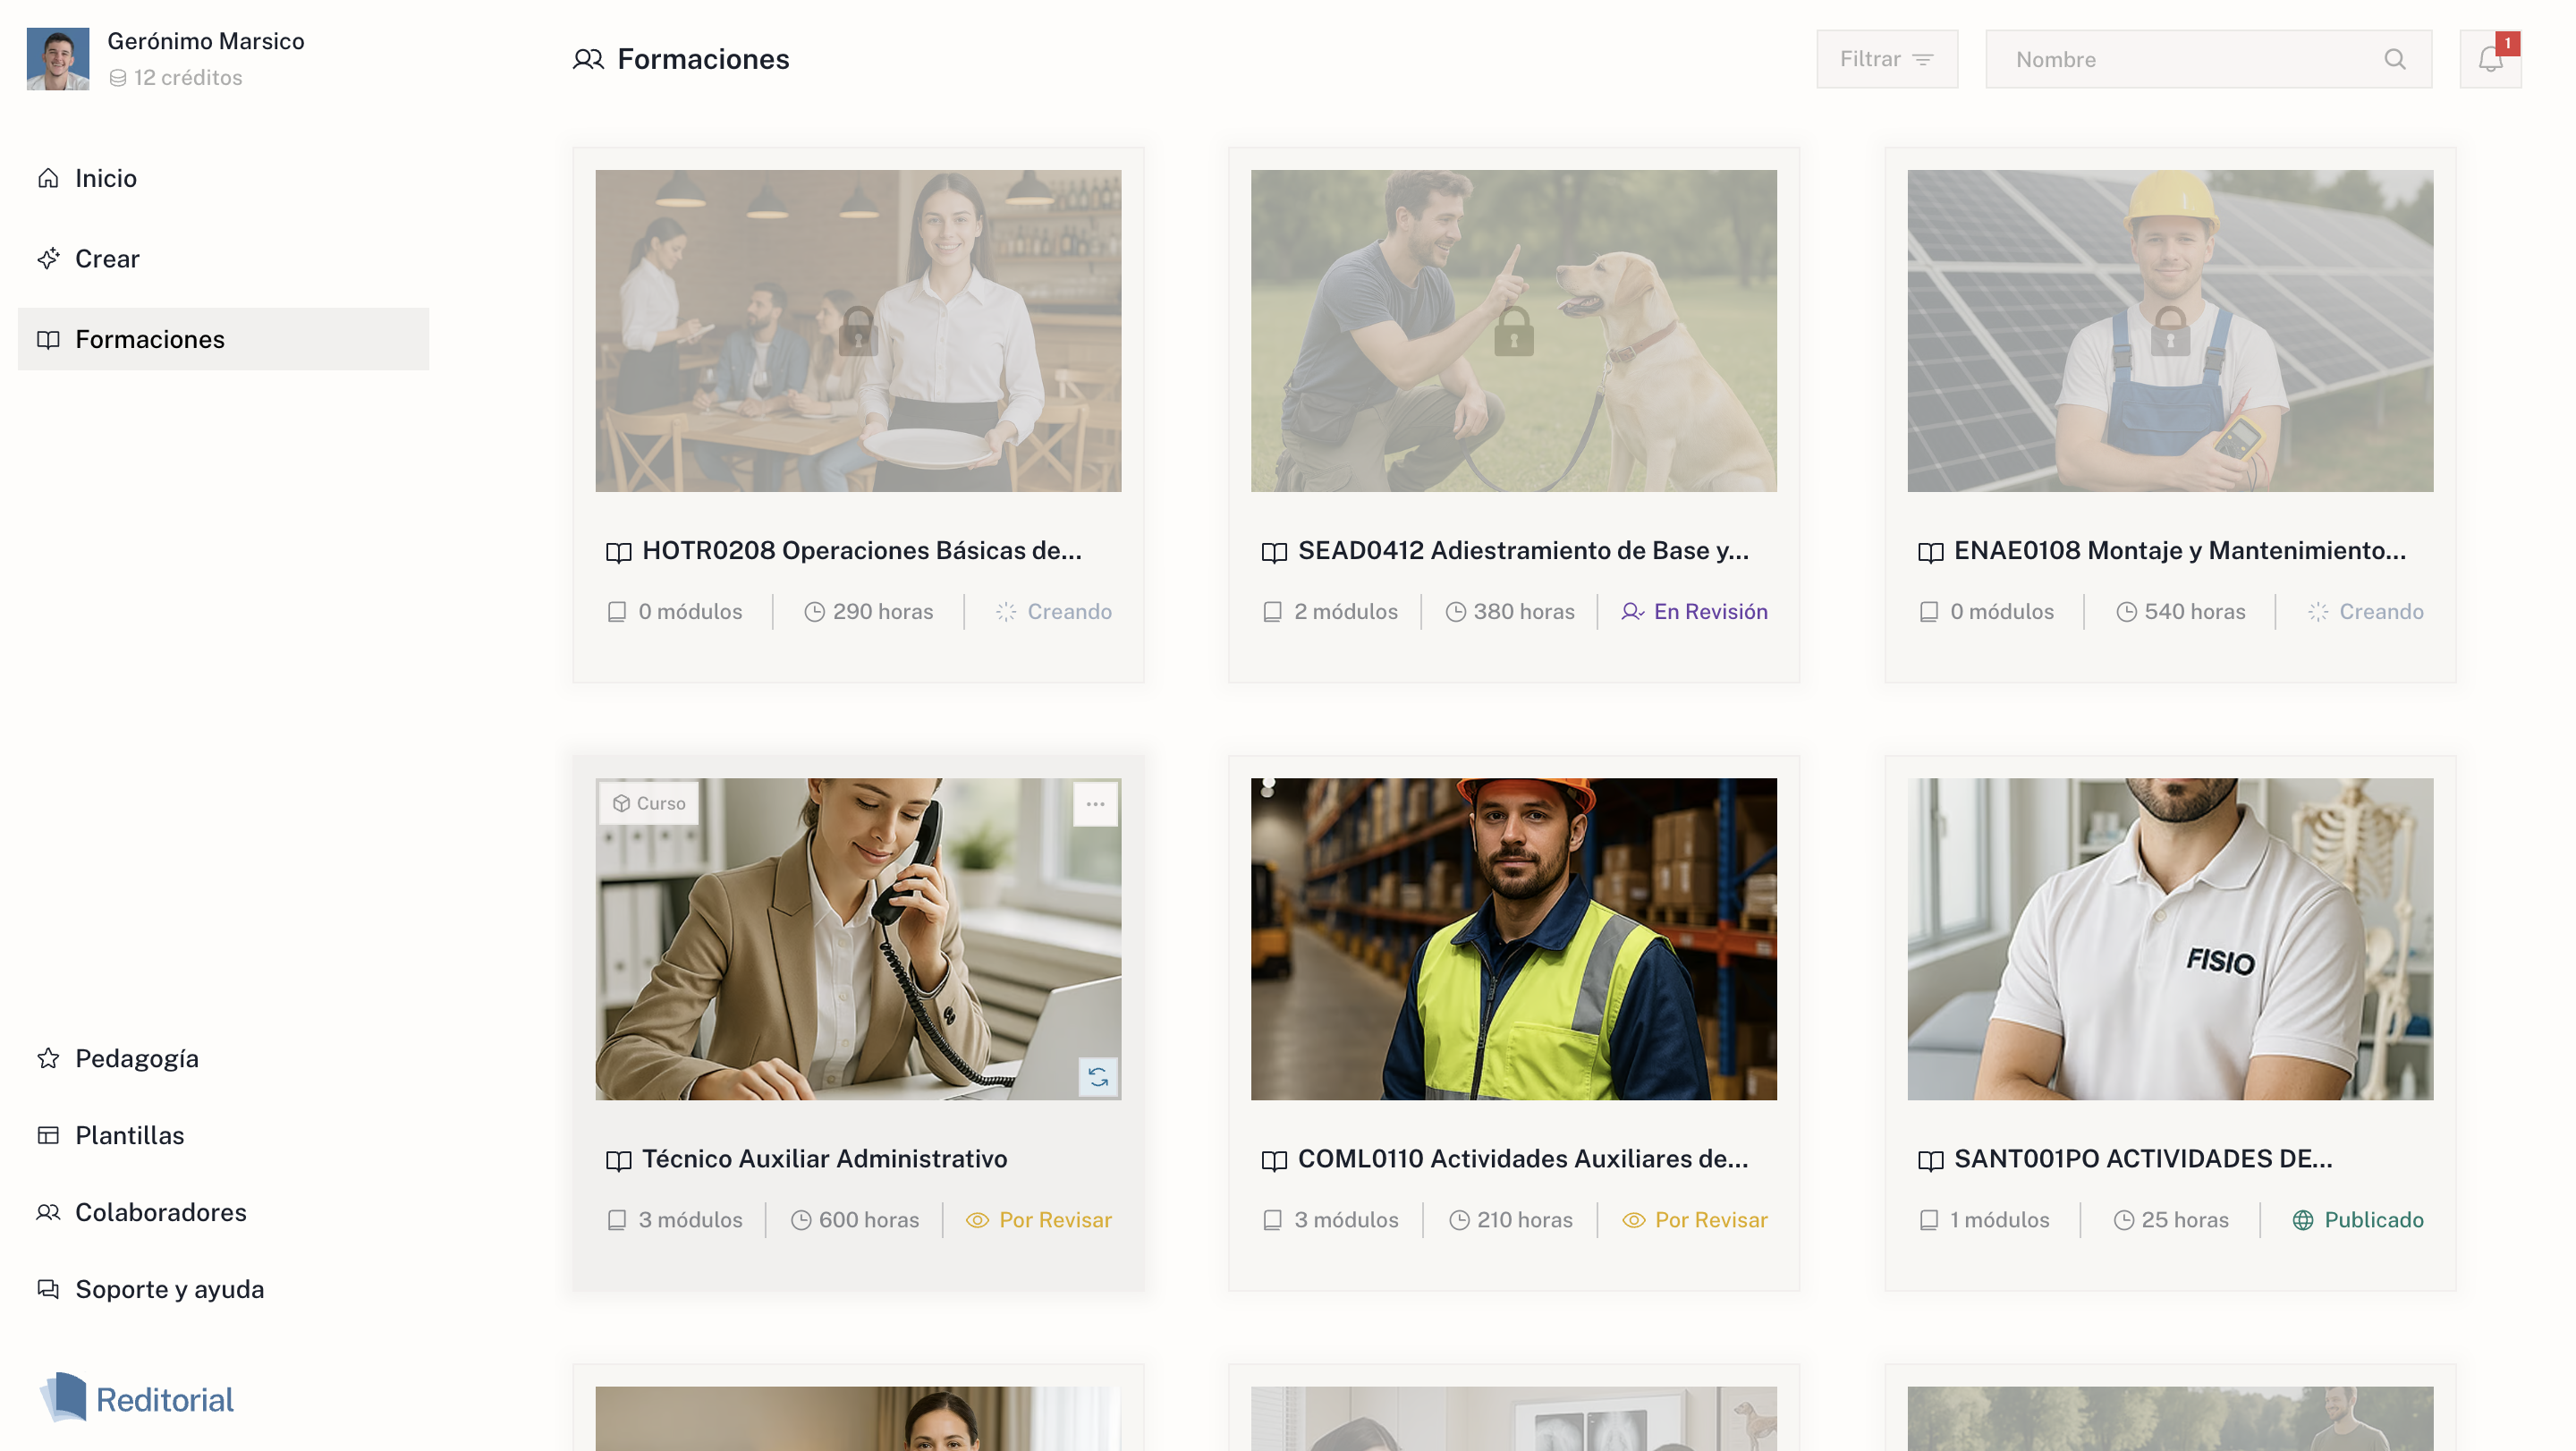Click the credits coin icon under username

click(x=117, y=78)
